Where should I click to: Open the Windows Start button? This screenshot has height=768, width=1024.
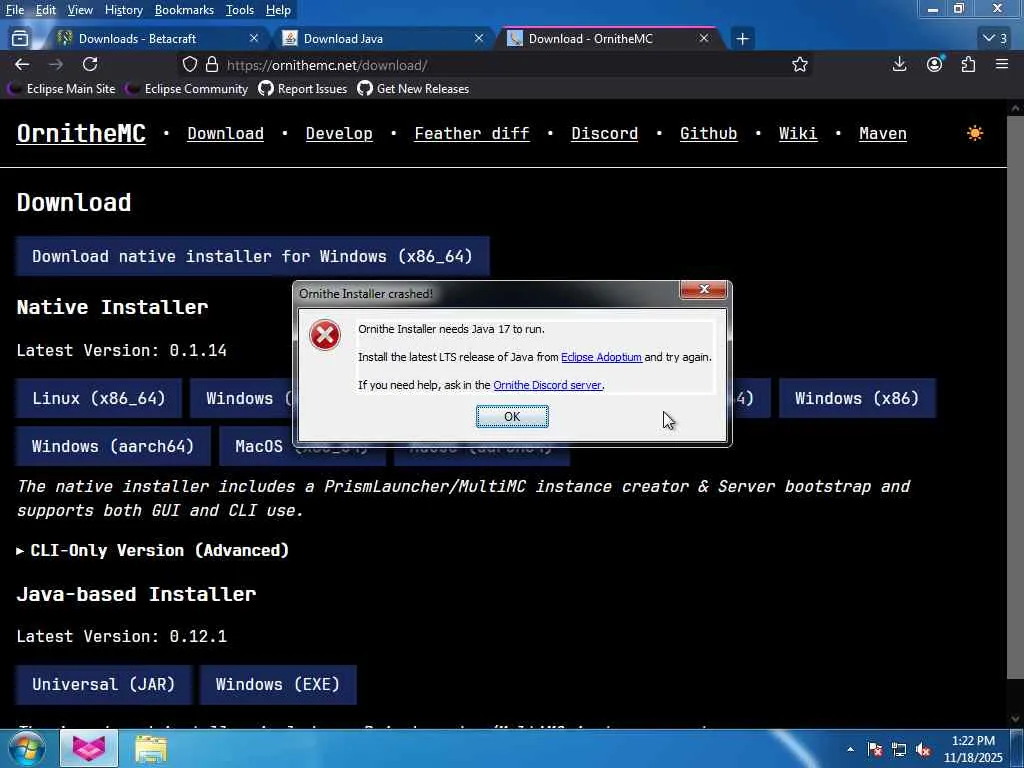[x=27, y=748]
